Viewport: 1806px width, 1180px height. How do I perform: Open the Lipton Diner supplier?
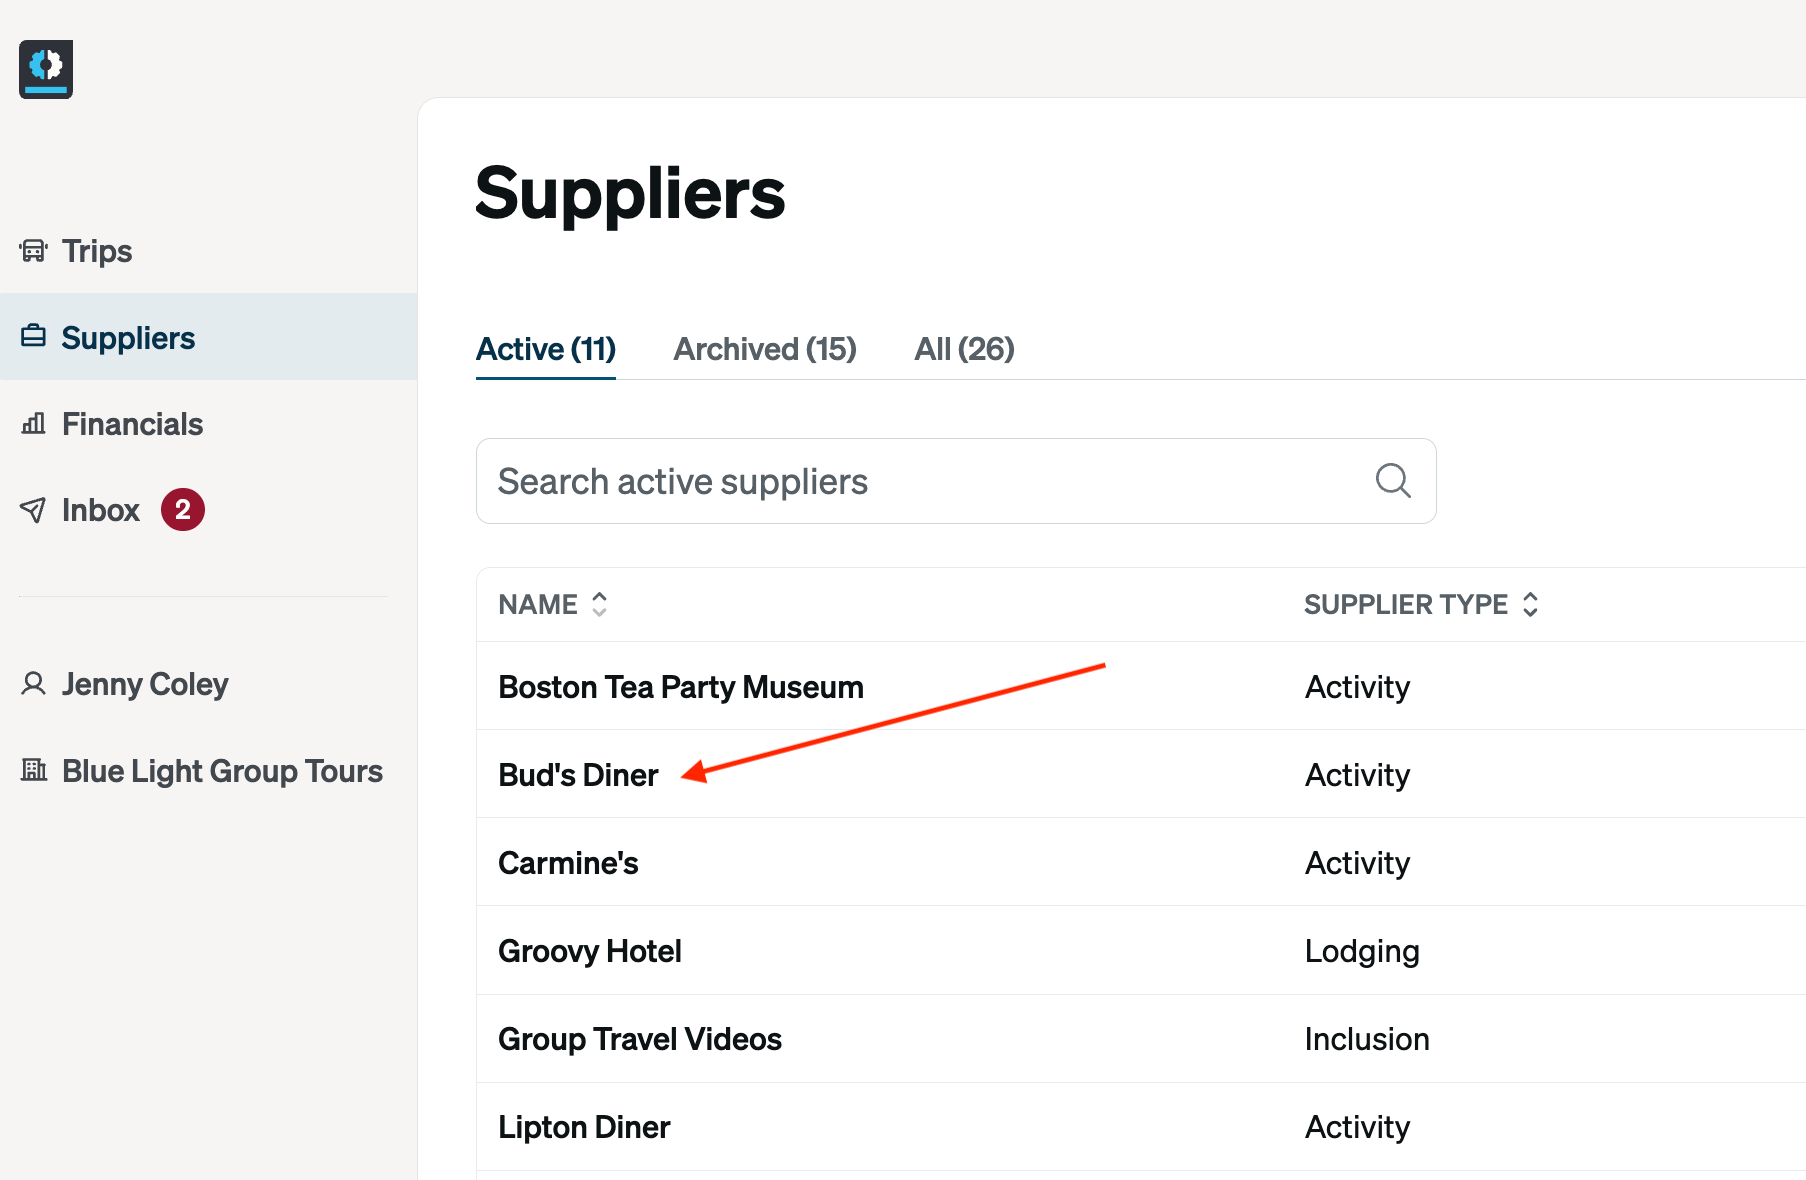(584, 1127)
